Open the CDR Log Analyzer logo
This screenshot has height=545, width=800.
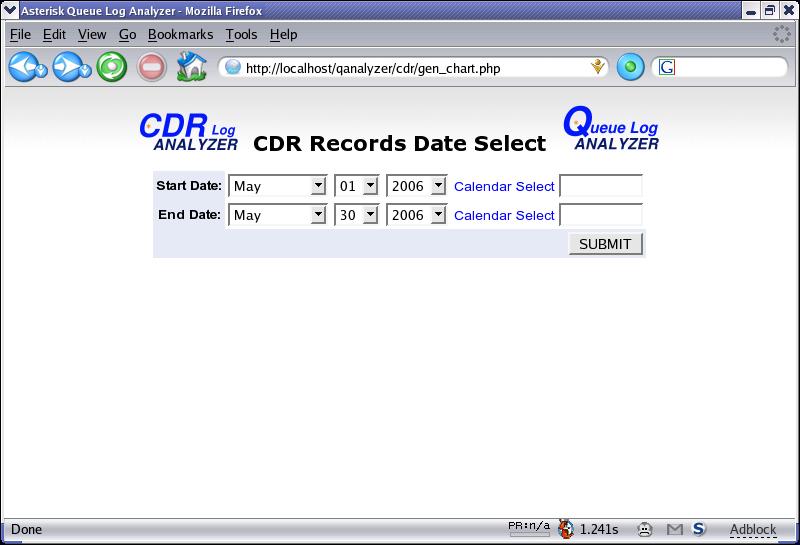point(189,131)
